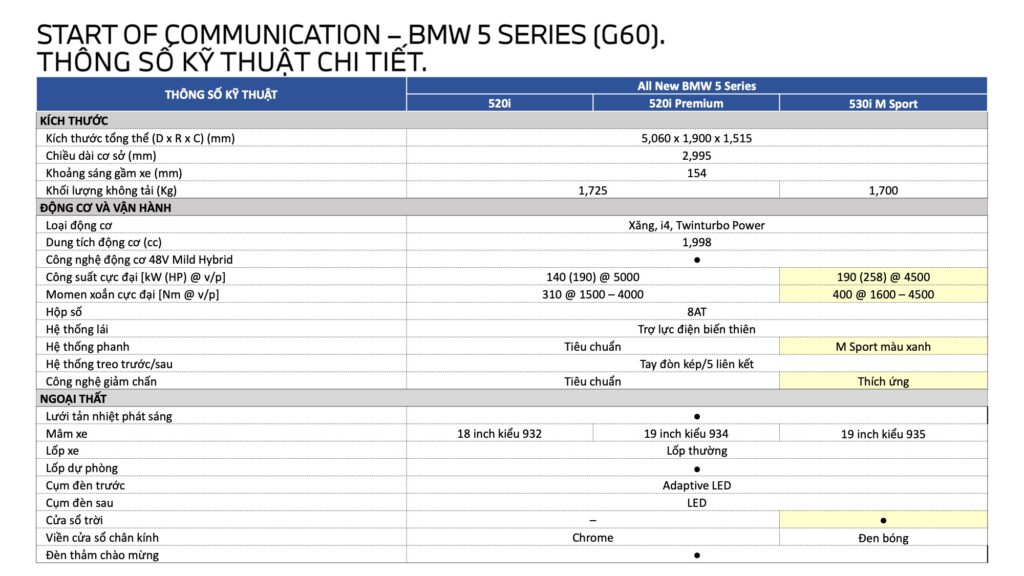Click the sunroof bullet for 530i M Sport

coord(883,521)
